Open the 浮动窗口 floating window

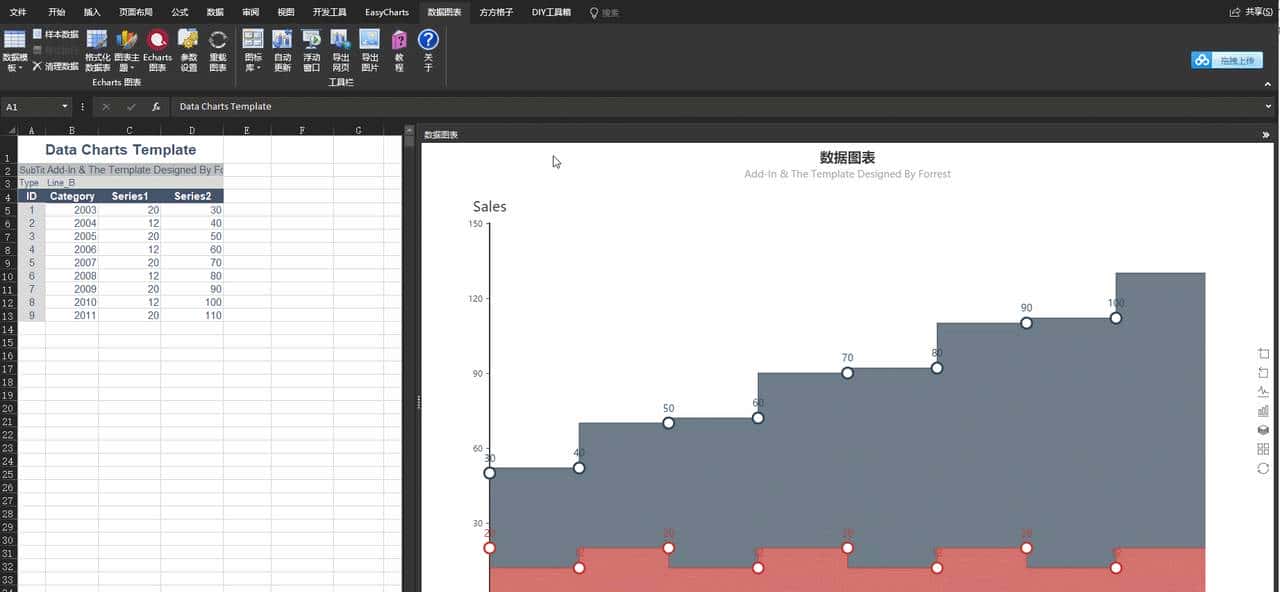tap(311, 49)
